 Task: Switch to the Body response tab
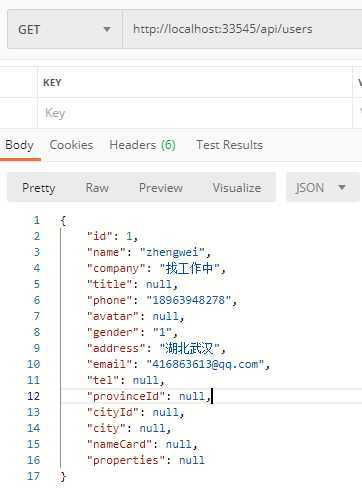coord(20,145)
